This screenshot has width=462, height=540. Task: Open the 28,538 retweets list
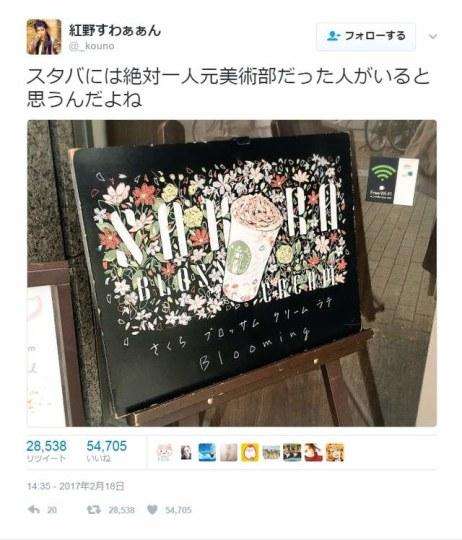pos(46,451)
